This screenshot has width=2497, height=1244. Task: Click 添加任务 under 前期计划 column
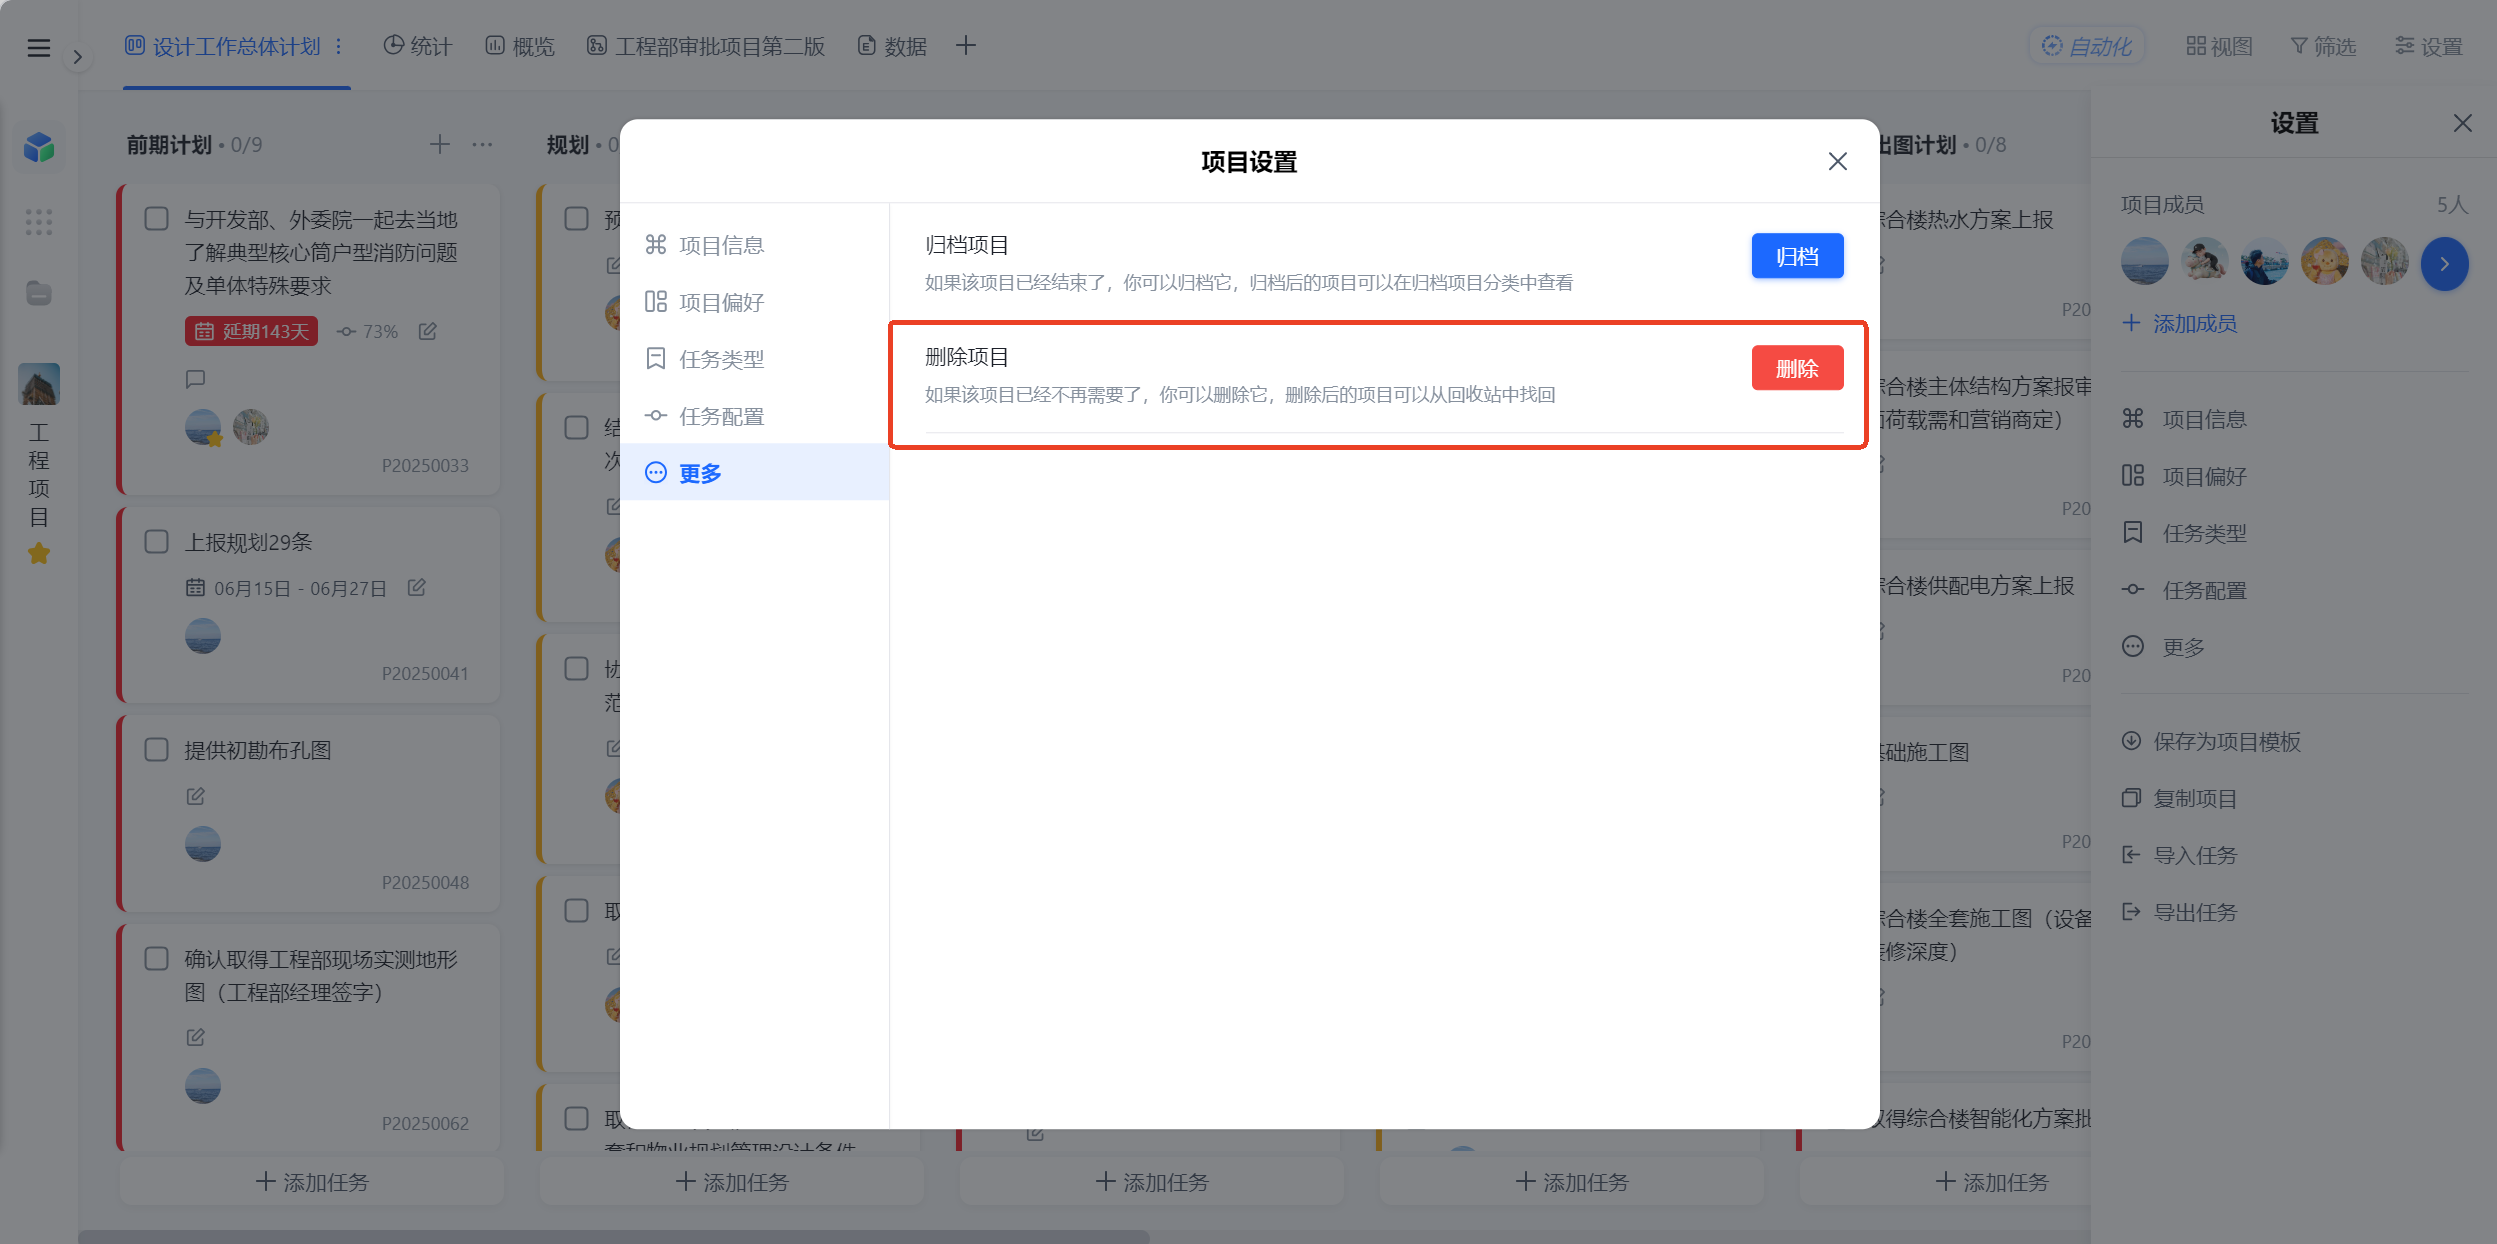(x=312, y=1182)
